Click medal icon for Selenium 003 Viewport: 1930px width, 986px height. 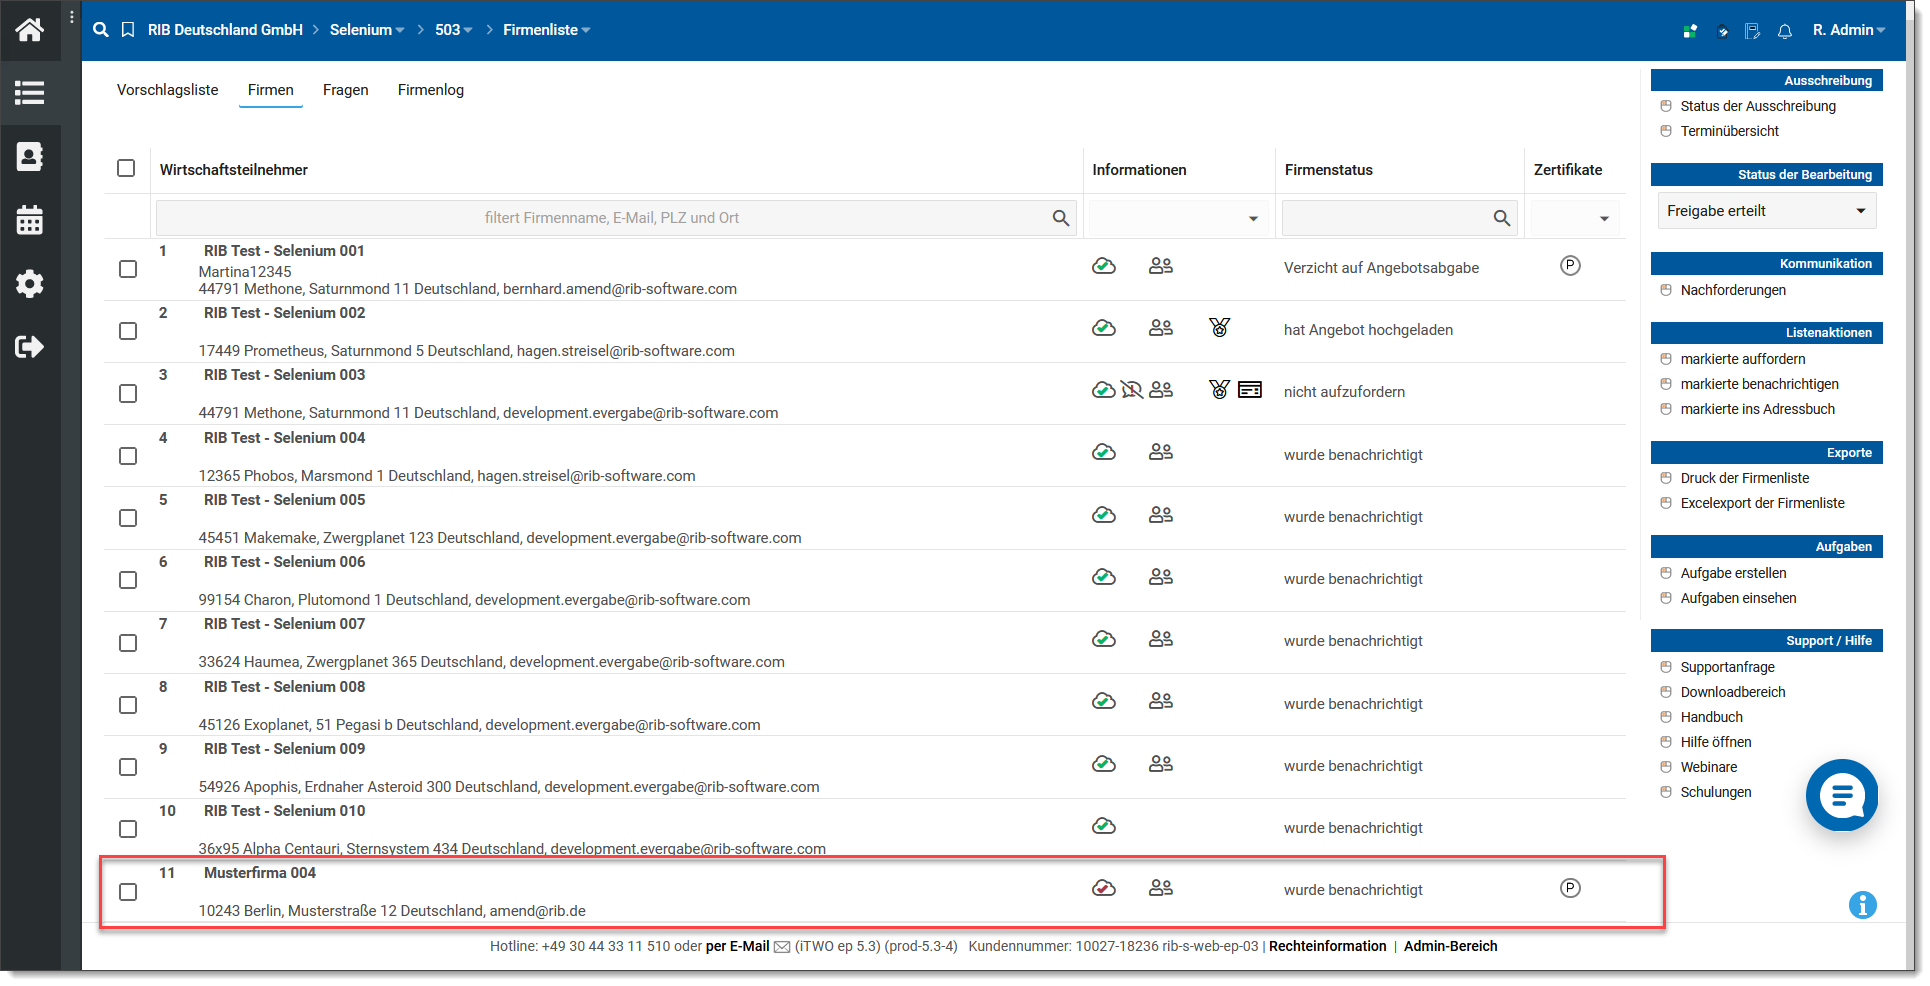tap(1219, 389)
